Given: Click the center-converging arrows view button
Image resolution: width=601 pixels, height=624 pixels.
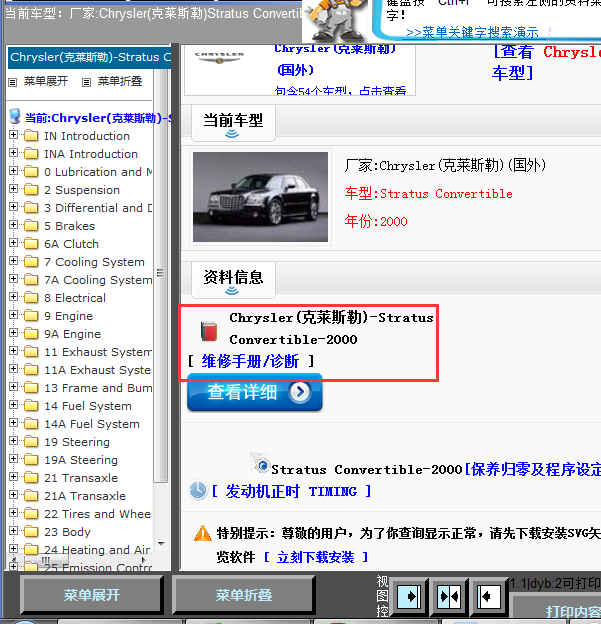Looking at the screenshot, I should coord(449,597).
